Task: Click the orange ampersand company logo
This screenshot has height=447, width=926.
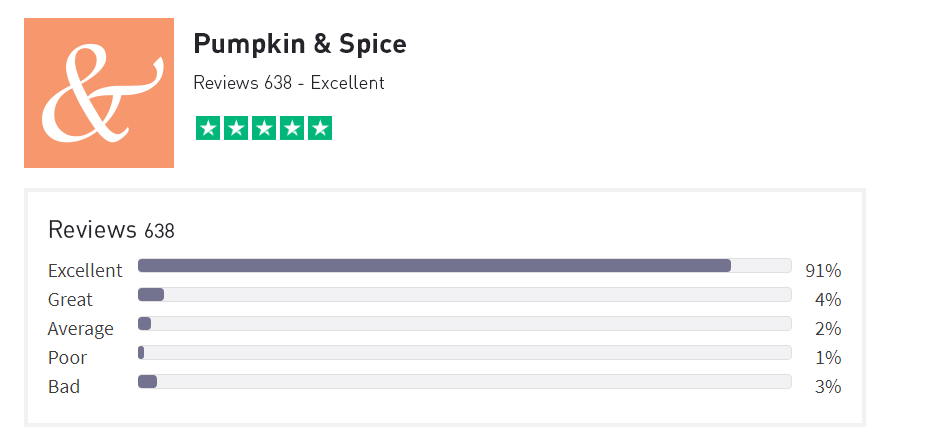Action: pos(99,93)
